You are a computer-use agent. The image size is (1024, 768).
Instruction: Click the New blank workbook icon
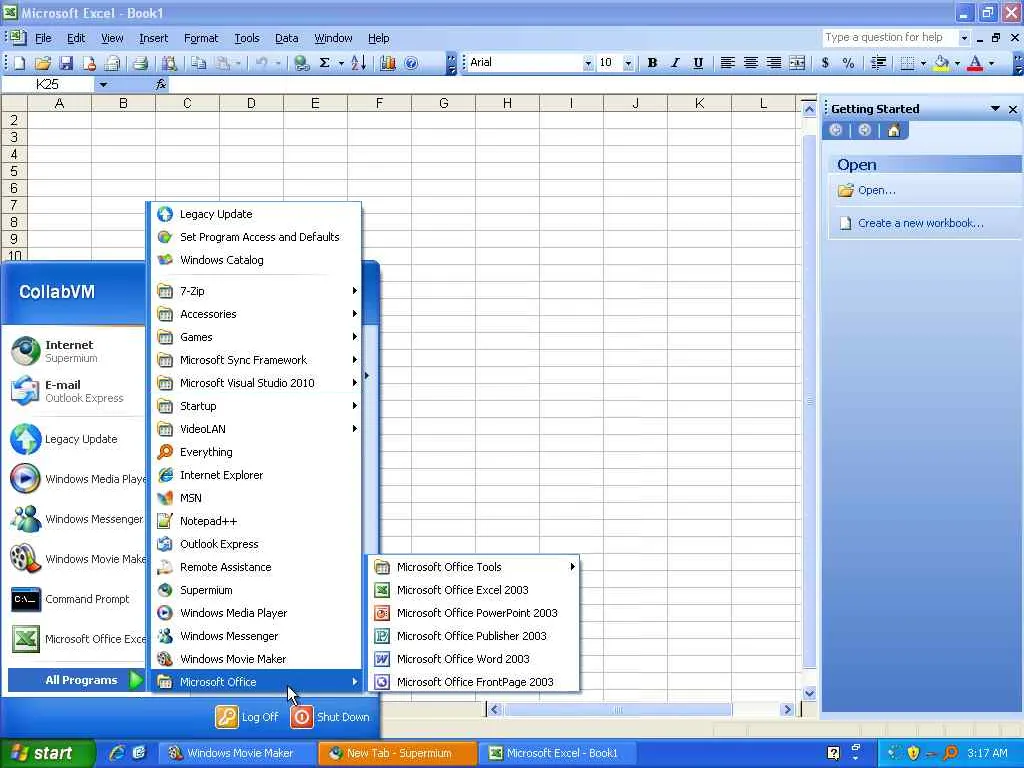click(19, 63)
